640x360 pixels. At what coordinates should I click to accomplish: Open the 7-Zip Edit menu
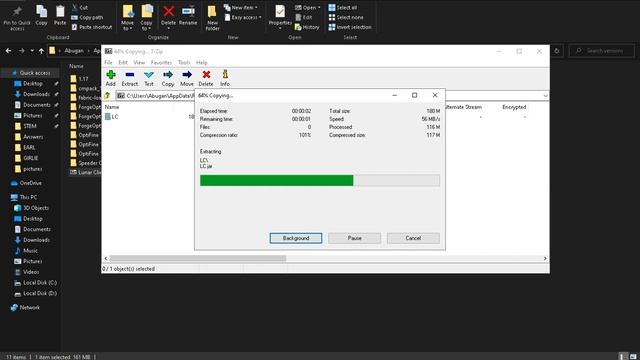[x=123, y=62]
